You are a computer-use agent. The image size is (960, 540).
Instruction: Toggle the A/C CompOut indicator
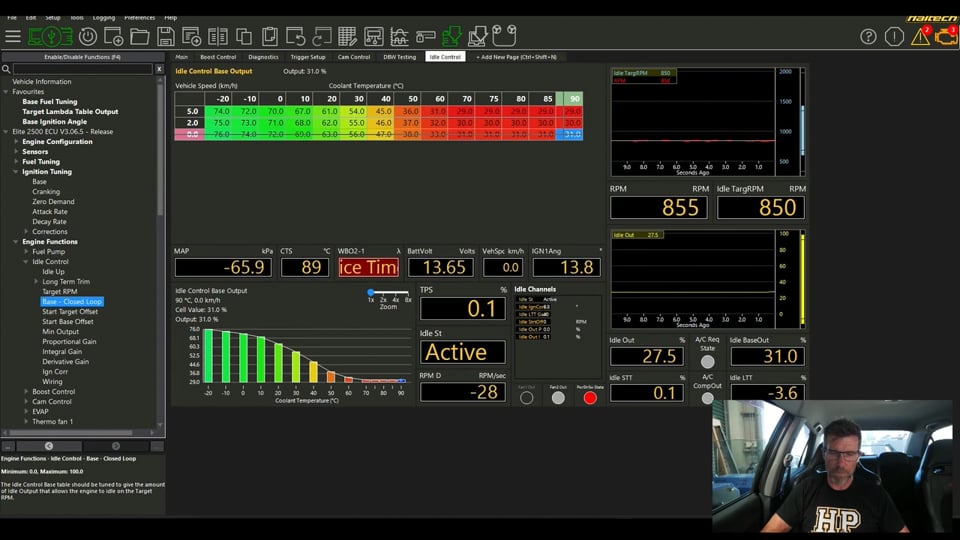707,399
